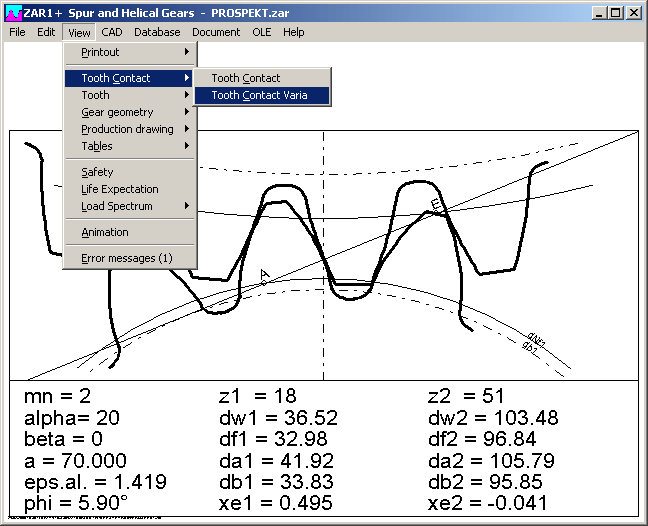The height and width of the screenshot is (526, 648).
Task: Choose Tooth Contact in the submenu
Action: [245, 78]
